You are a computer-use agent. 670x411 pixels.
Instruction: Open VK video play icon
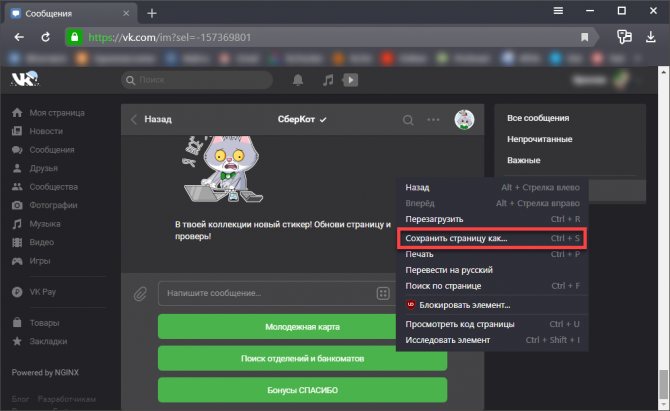pyautogui.click(x=350, y=80)
